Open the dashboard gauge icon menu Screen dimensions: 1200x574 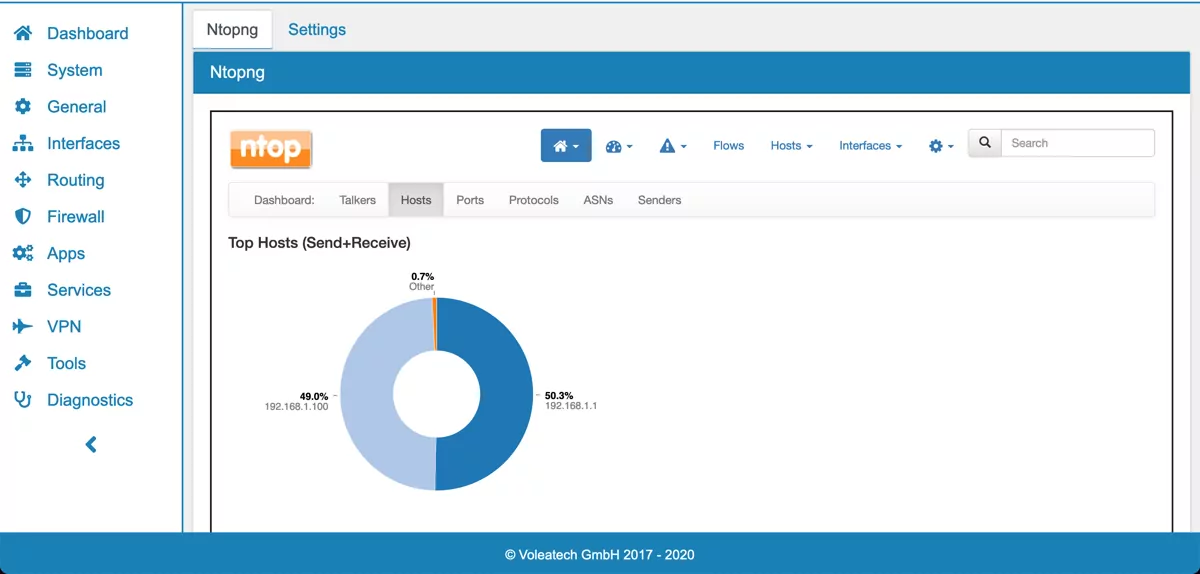[x=619, y=146]
